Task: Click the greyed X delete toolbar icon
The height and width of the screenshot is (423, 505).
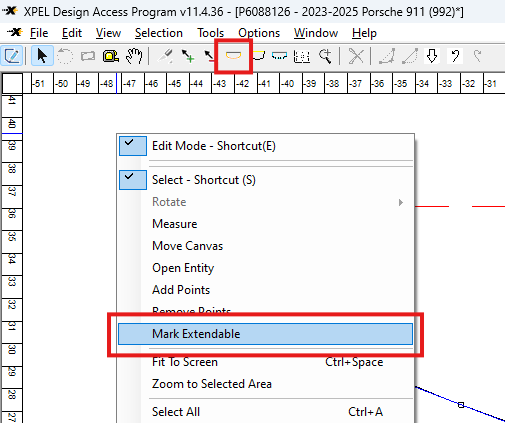Action: (356, 56)
